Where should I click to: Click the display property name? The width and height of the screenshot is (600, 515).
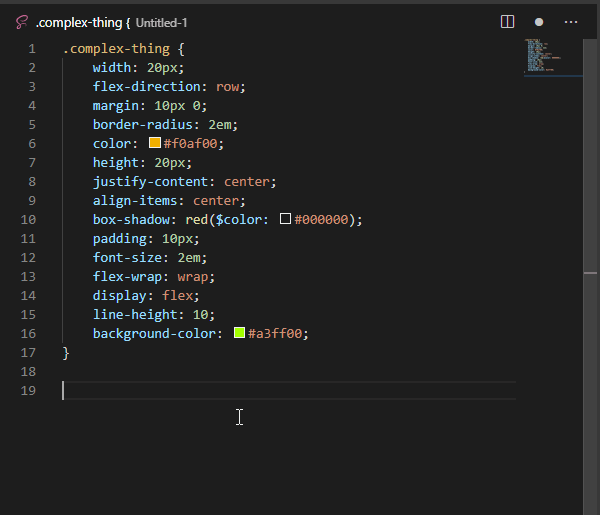120,296
